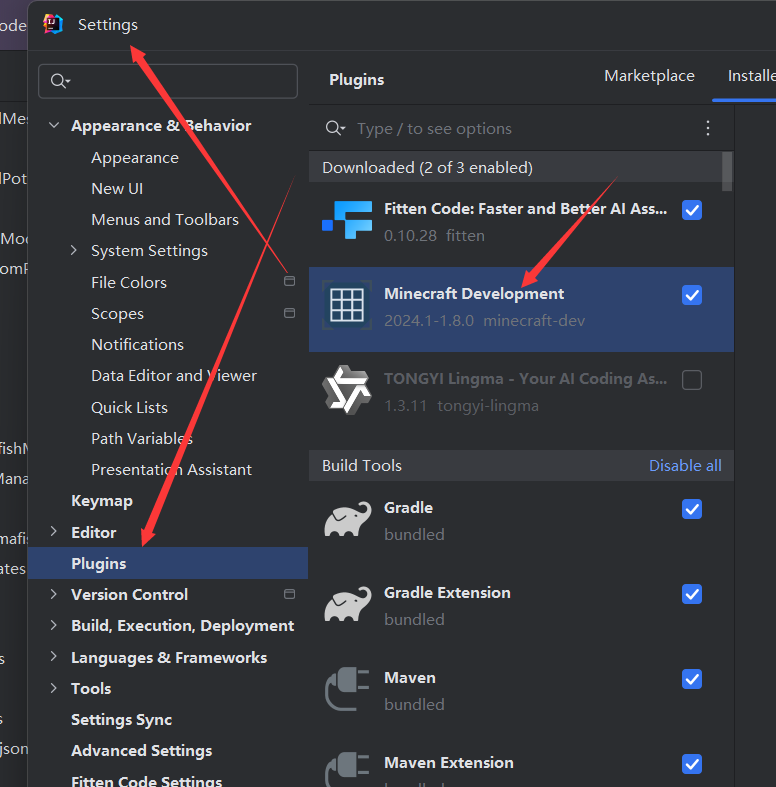Open Advanced Settings page
This screenshot has height=787, width=776.
click(x=142, y=751)
